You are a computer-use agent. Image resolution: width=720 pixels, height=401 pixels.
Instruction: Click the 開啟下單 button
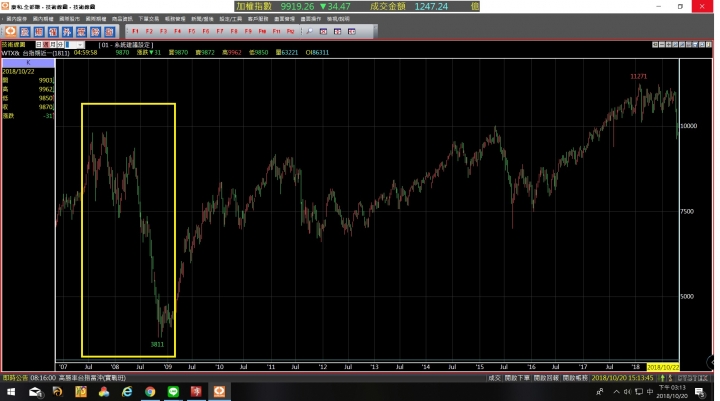517,378
